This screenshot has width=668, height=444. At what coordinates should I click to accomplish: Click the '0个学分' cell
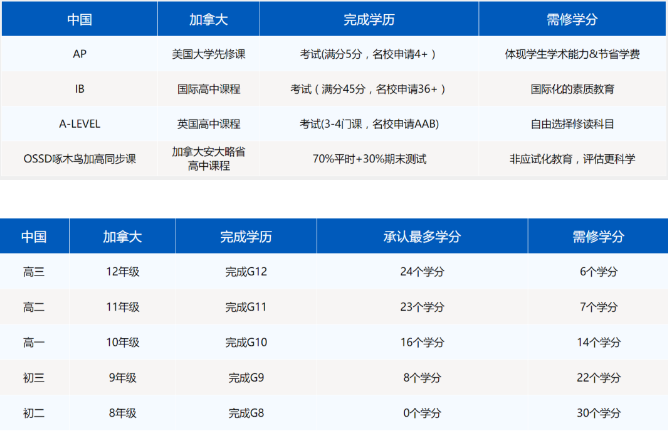(422, 413)
